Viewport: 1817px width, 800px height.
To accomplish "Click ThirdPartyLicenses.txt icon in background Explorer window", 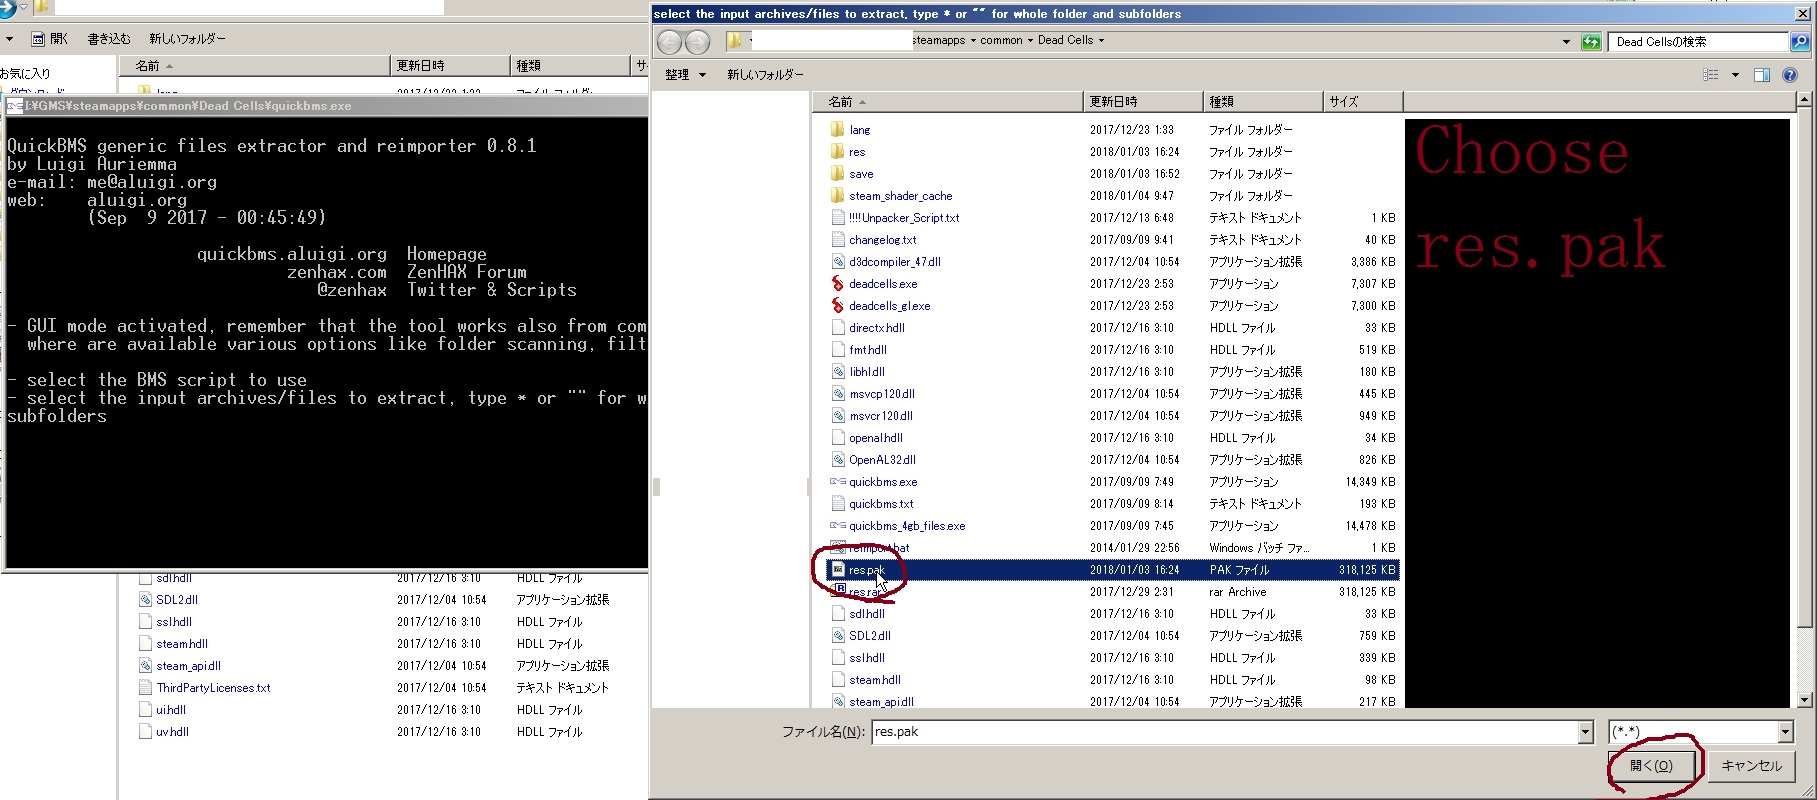I will 145,687.
